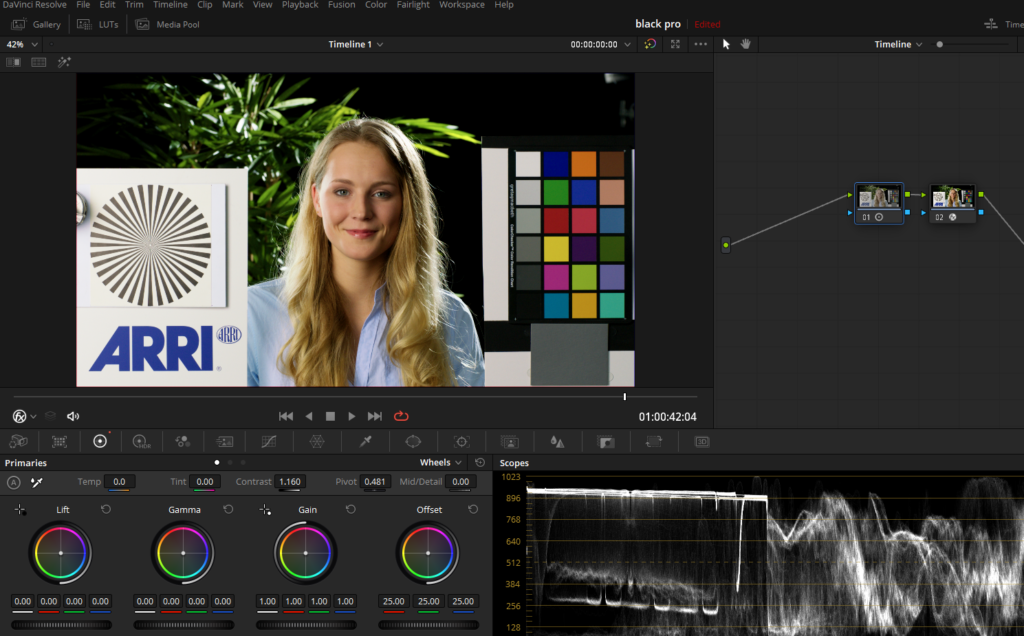Image resolution: width=1024 pixels, height=636 pixels.
Task: Play the clip forward
Action: tap(351, 416)
